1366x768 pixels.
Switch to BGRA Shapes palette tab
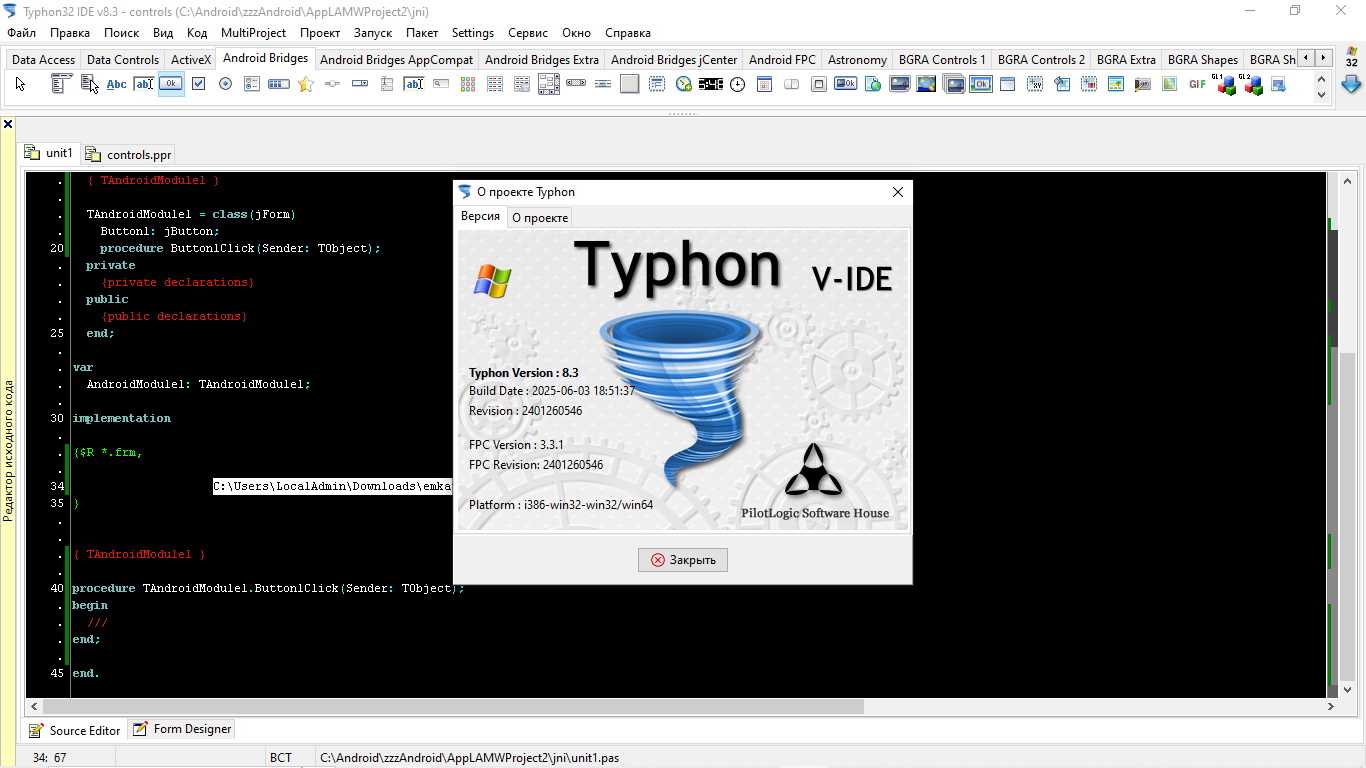point(1203,59)
